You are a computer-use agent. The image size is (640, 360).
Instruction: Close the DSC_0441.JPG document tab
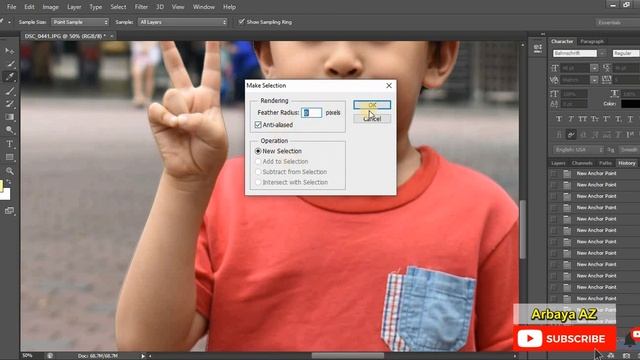coord(111,36)
